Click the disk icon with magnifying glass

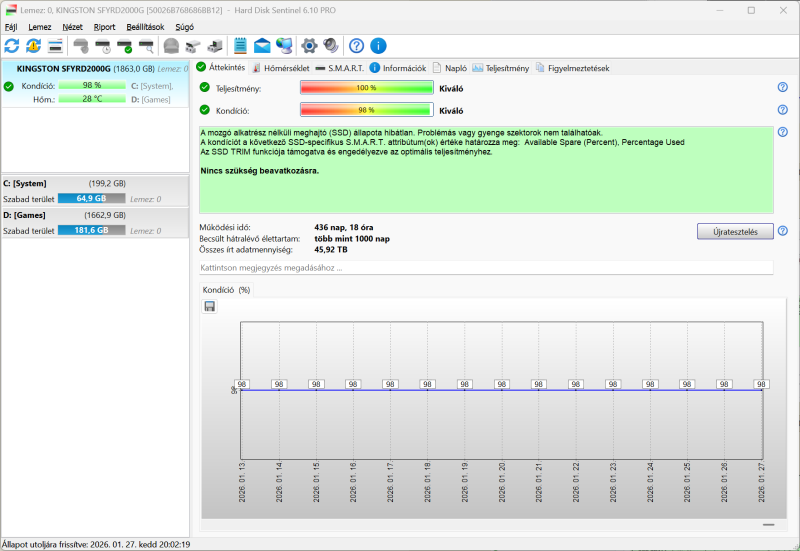[146, 46]
